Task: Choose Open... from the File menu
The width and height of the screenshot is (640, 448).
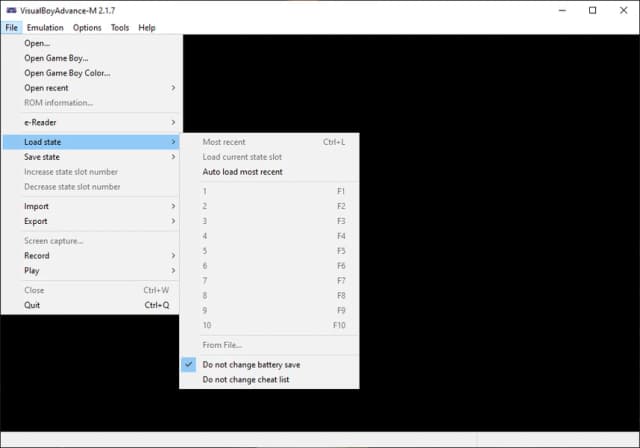Action: click(x=91, y=43)
